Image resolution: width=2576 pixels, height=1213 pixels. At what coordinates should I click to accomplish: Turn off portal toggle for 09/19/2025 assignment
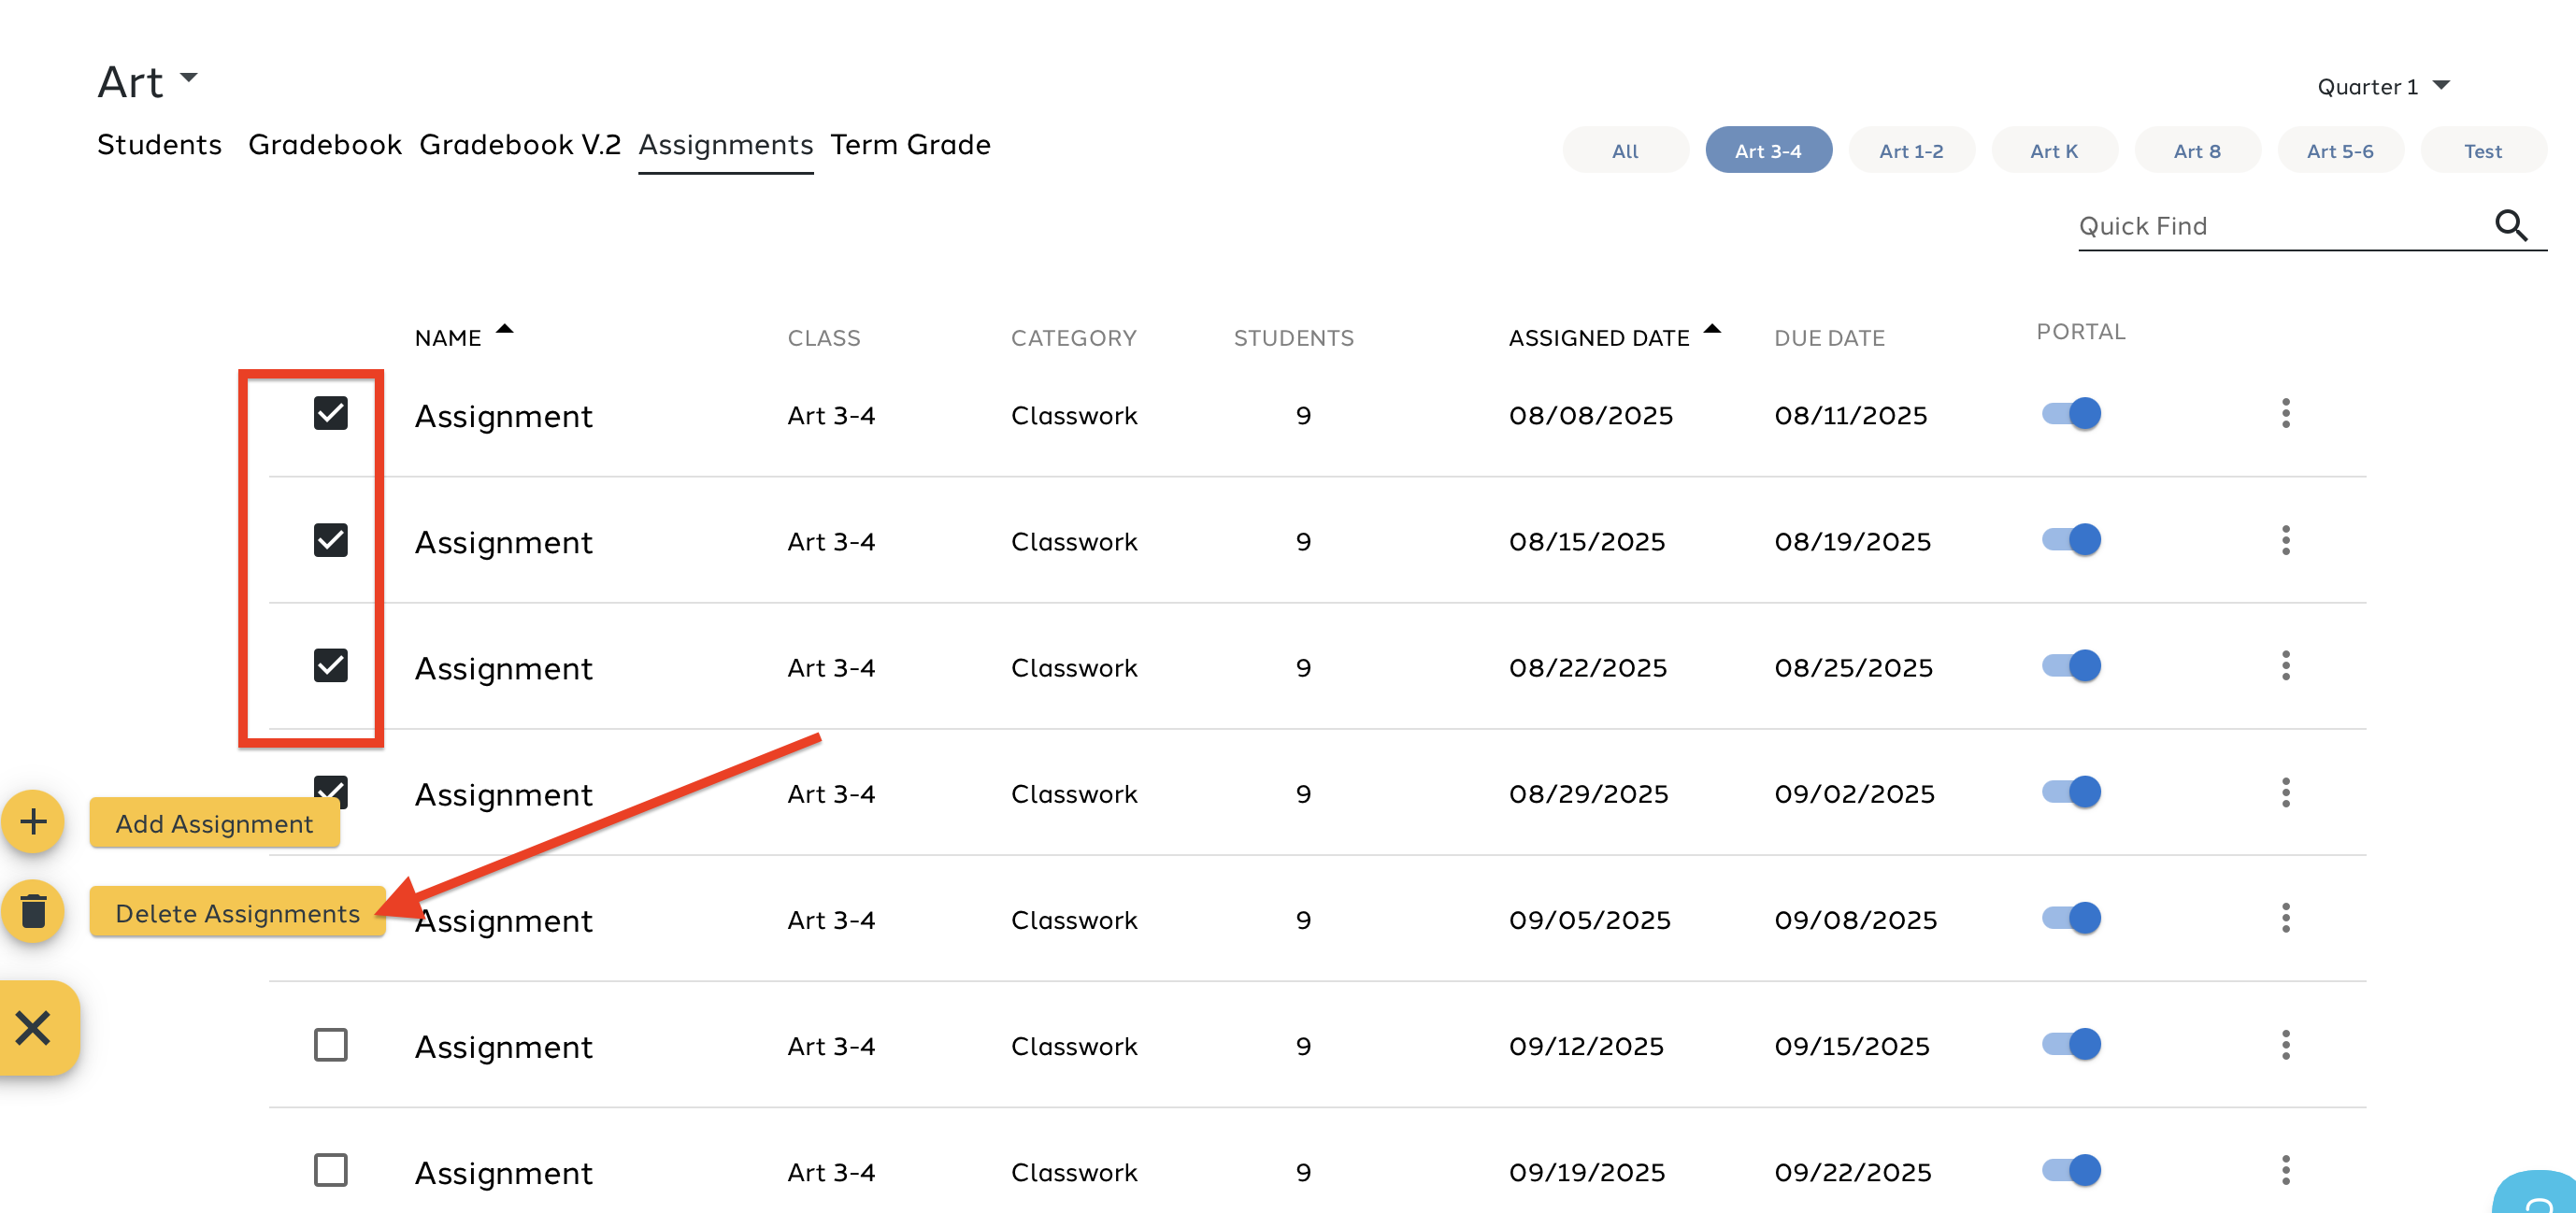click(2071, 1170)
